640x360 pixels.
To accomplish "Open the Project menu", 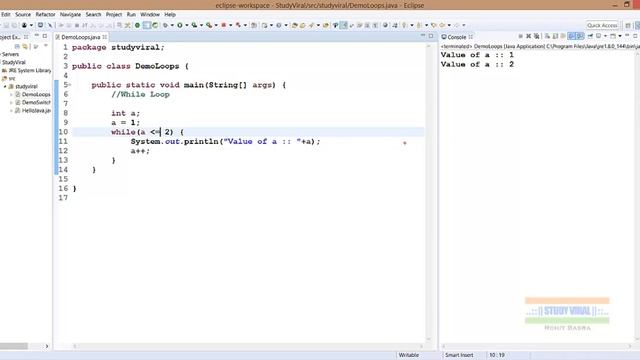I will pos(114,14).
